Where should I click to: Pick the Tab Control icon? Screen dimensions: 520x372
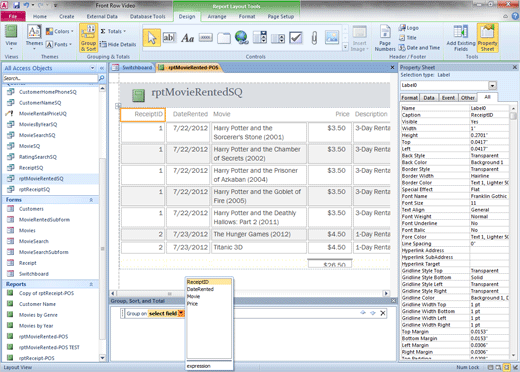pyautogui.click(x=224, y=38)
